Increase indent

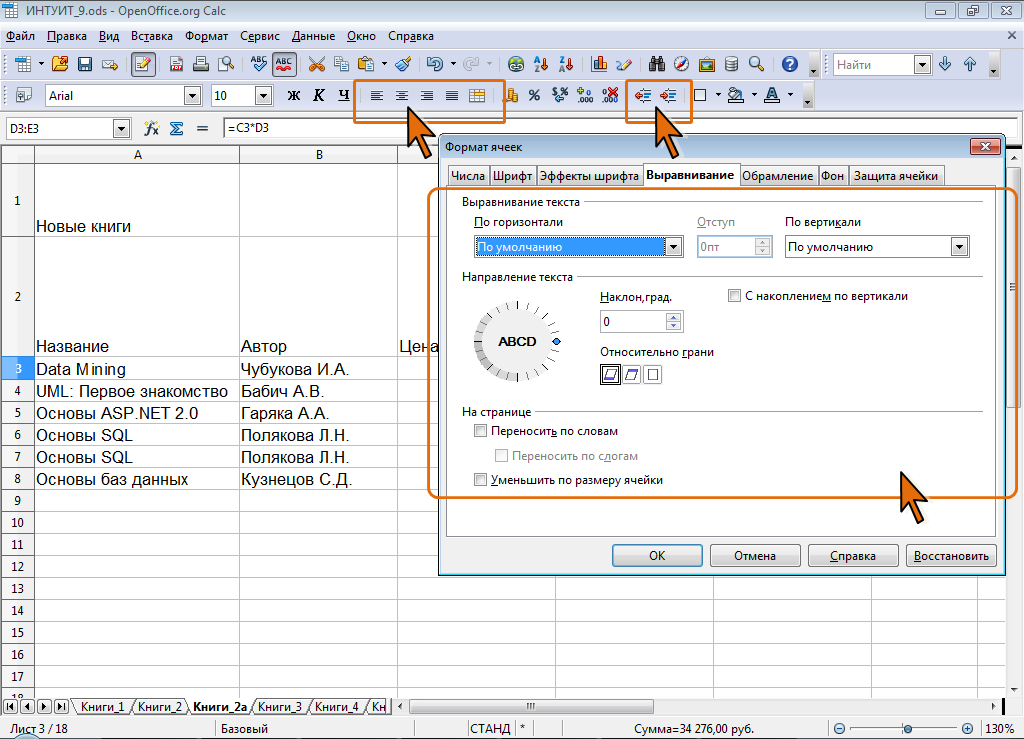click(x=667, y=95)
